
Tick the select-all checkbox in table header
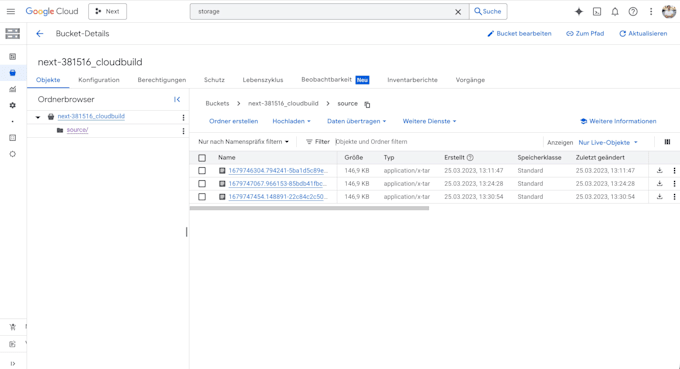202,158
